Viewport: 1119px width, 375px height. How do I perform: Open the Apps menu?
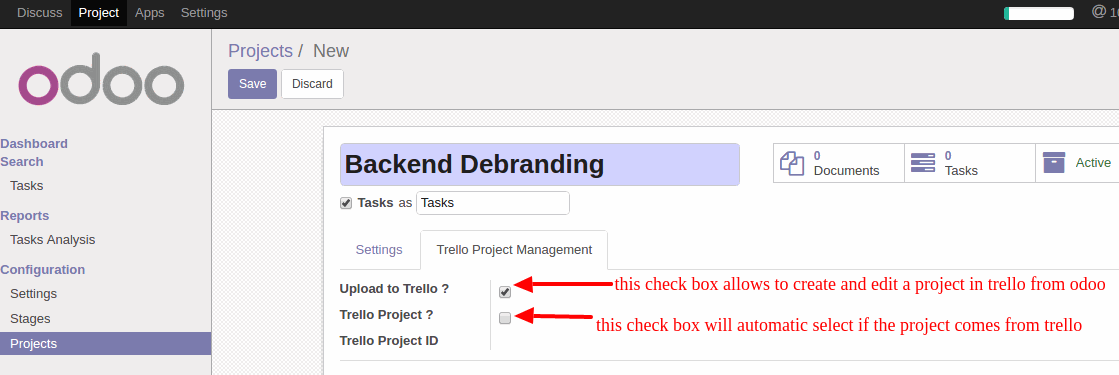pyautogui.click(x=149, y=13)
